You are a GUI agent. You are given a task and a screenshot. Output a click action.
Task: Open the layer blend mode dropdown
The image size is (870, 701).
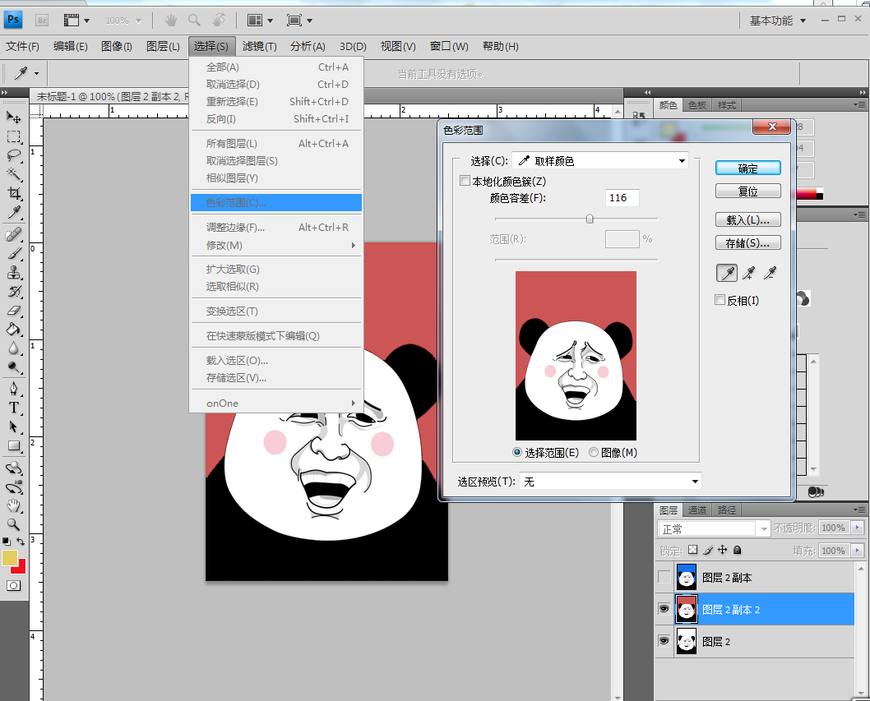pos(713,527)
